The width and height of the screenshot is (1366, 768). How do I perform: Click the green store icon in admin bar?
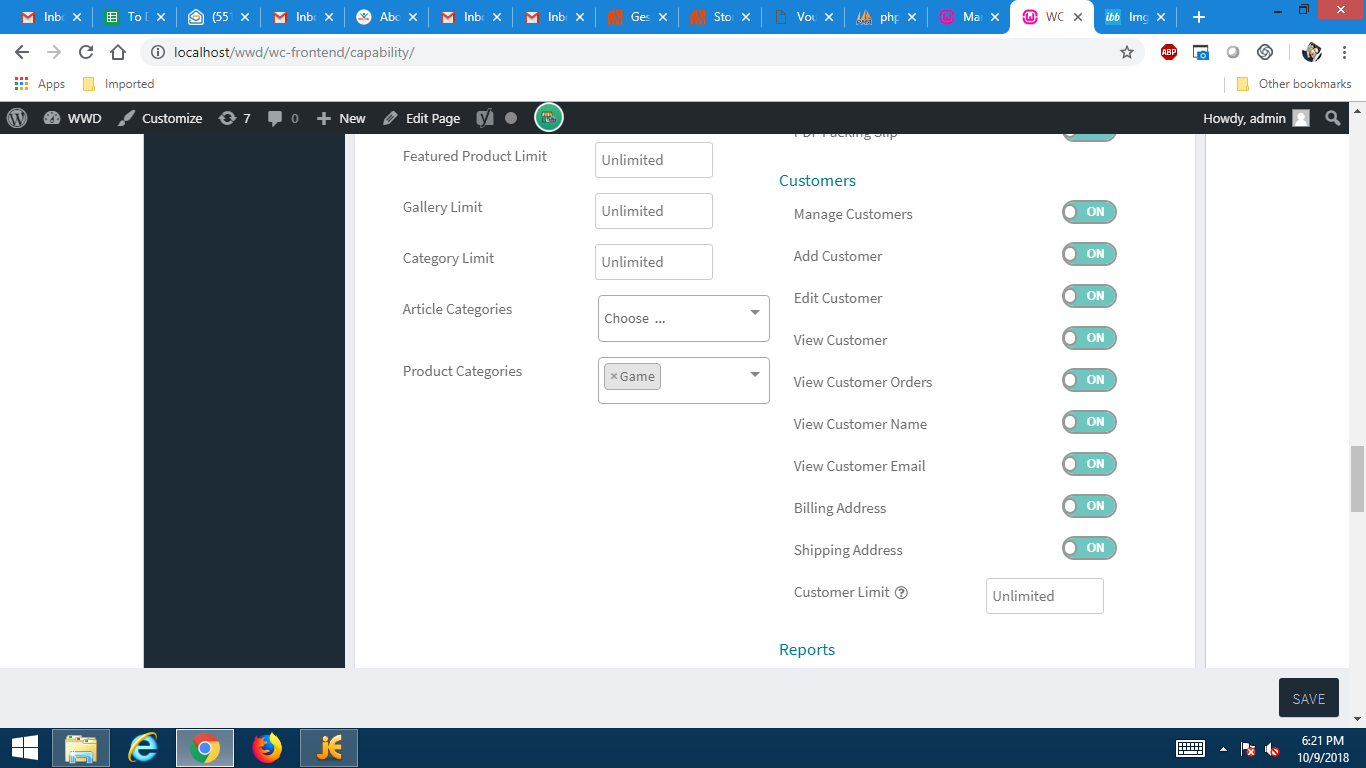coord(549,118)
